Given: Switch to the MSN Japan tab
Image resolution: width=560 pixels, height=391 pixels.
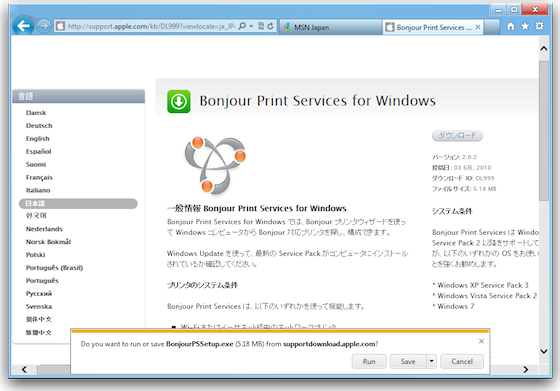Looking at the screenshot, I should coord(330,27).
